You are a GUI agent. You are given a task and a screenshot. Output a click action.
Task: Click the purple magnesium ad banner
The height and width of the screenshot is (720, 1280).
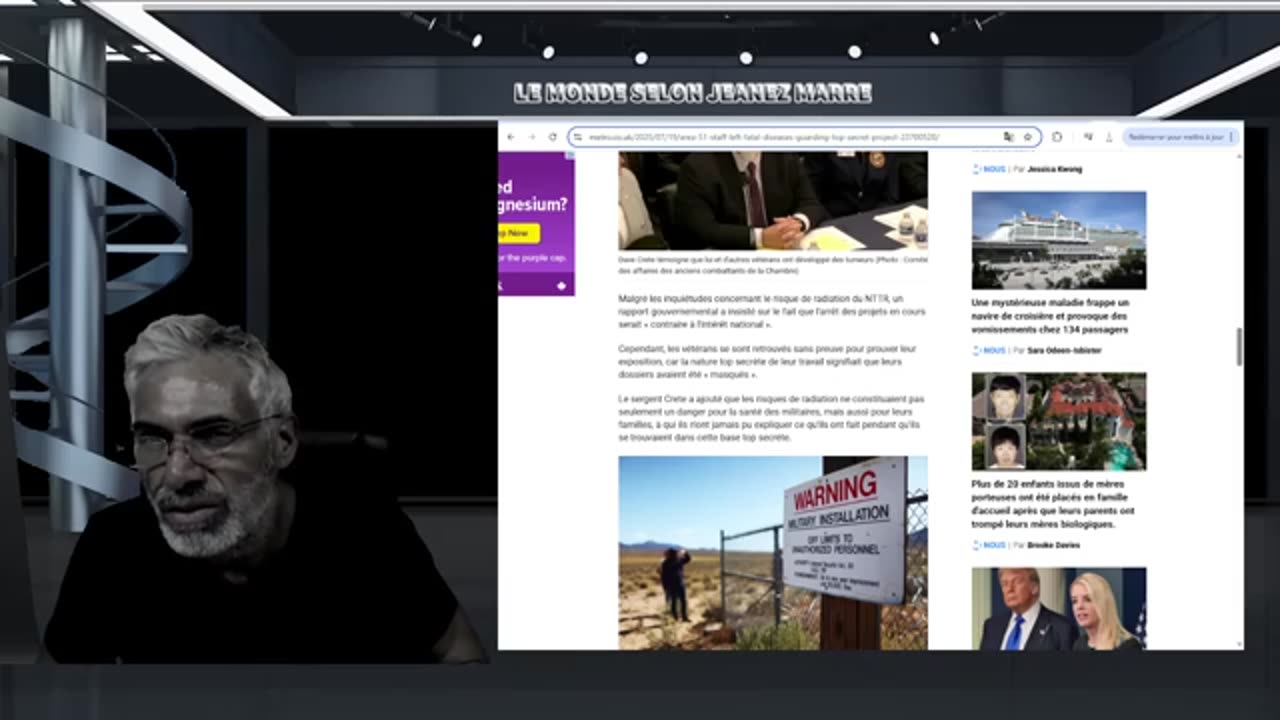(x=536, y=223)
